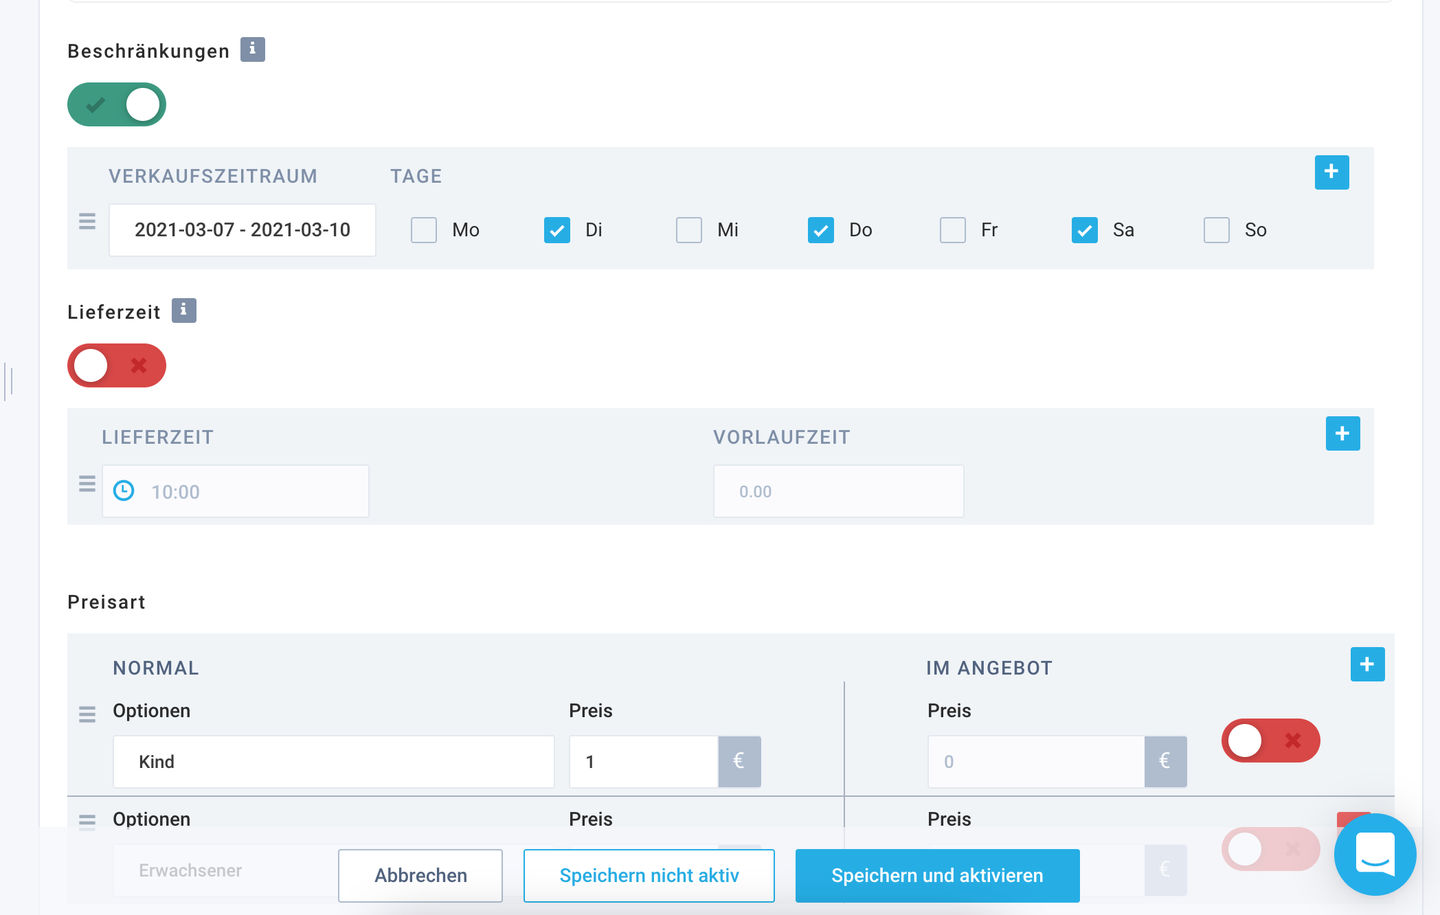Turn off the Beschränkungen switch
Viewport: 1440px width, 915px height.
click(117, 104)
